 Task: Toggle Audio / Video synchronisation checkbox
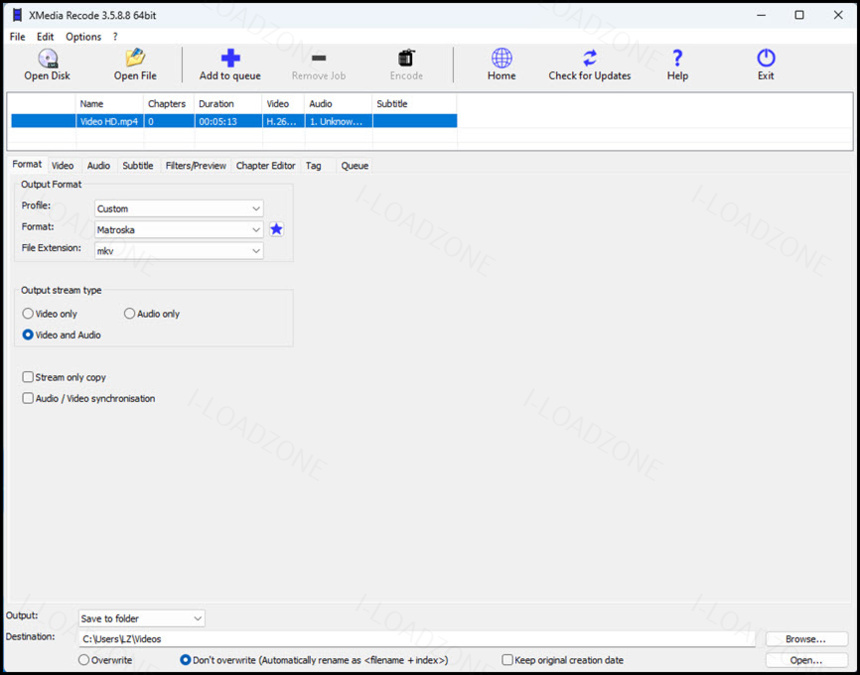pos(27,398)
